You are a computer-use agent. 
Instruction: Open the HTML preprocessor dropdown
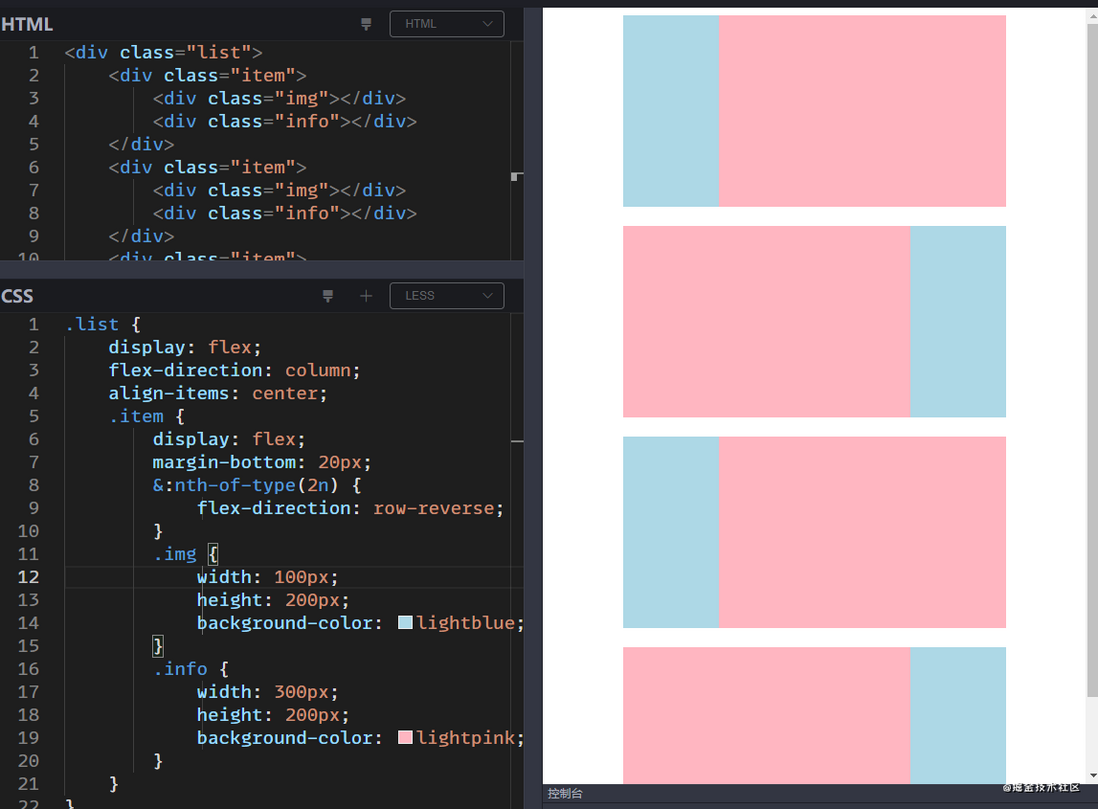pyautogui.click(x=447, y=24)
